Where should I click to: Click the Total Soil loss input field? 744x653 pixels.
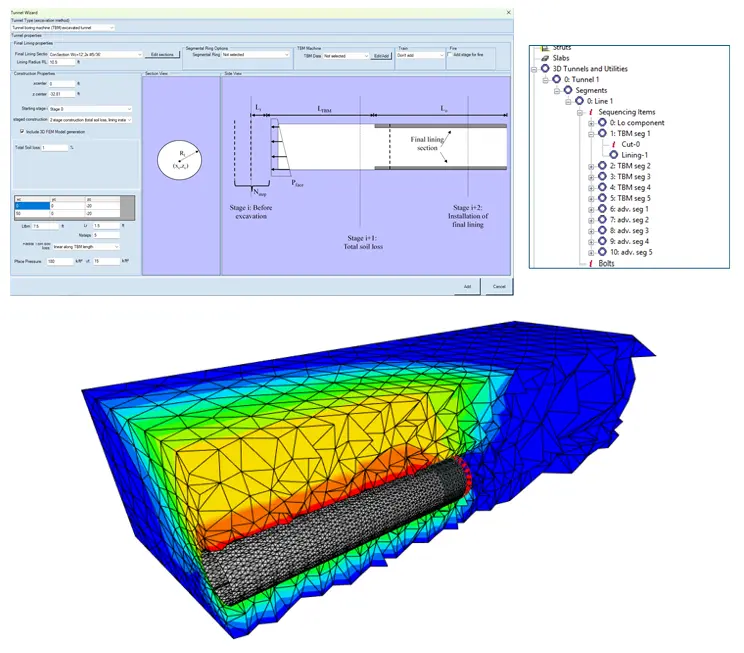click(55, 148)
